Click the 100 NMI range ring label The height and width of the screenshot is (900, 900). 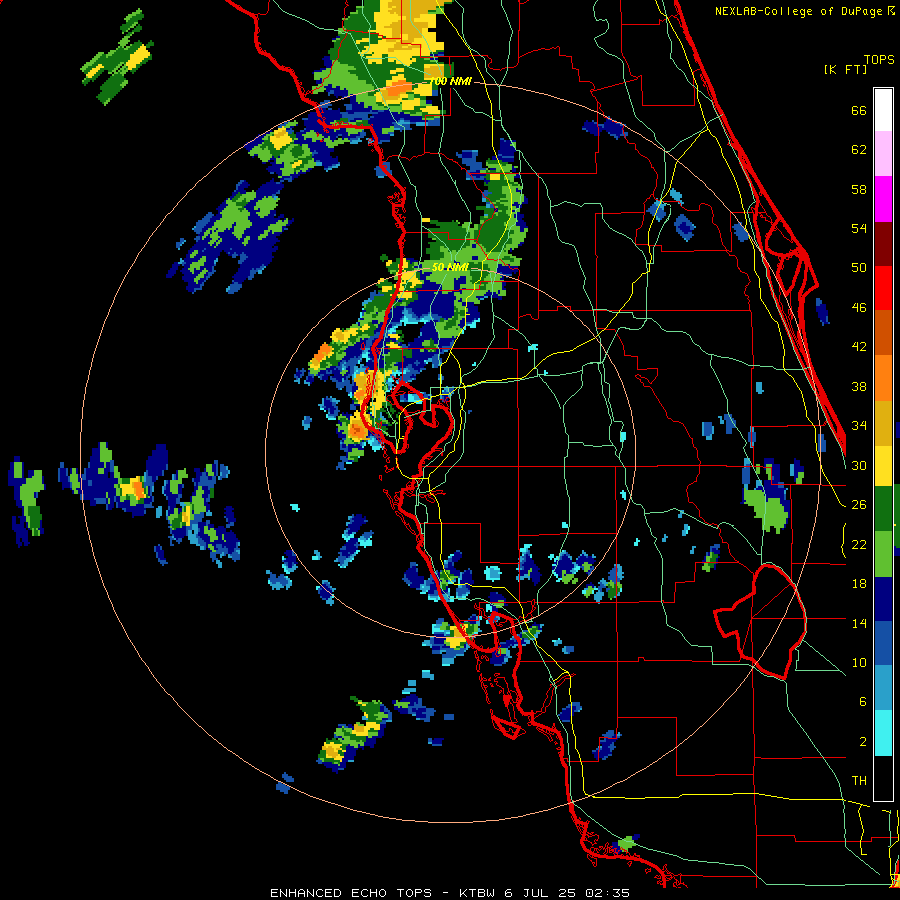451,82
